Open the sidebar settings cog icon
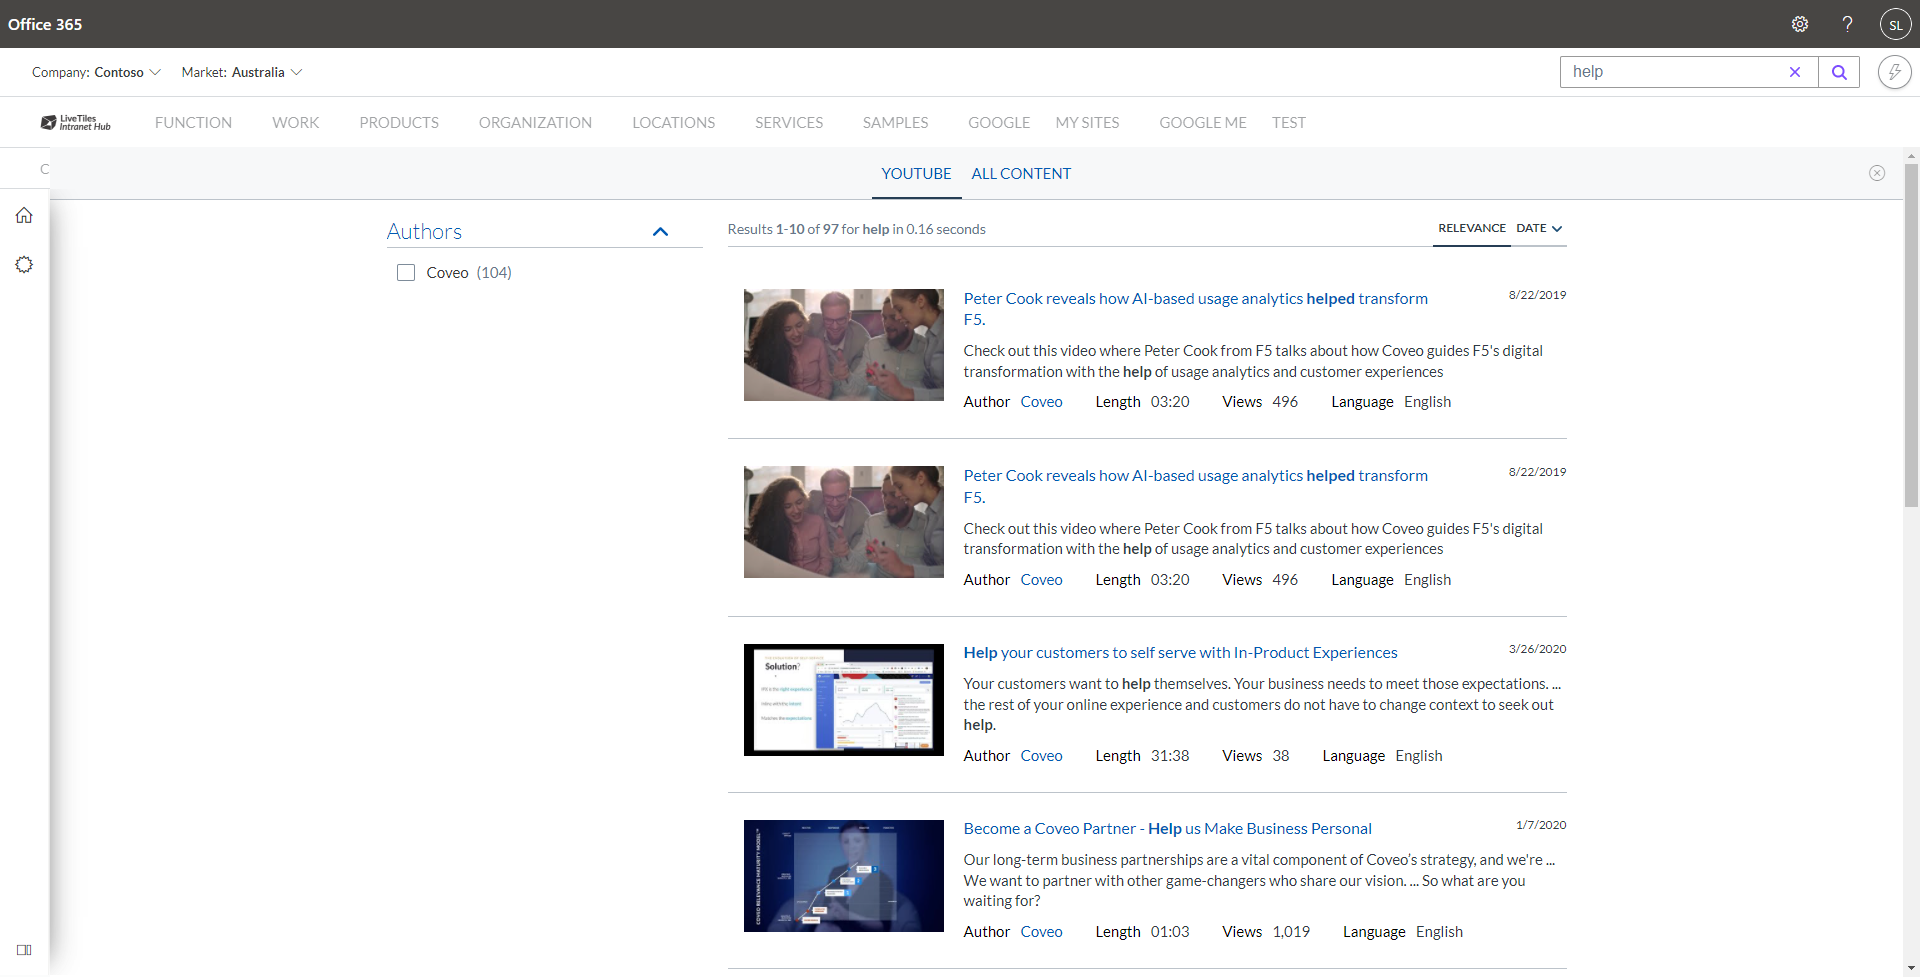 [x=24, y=264]
